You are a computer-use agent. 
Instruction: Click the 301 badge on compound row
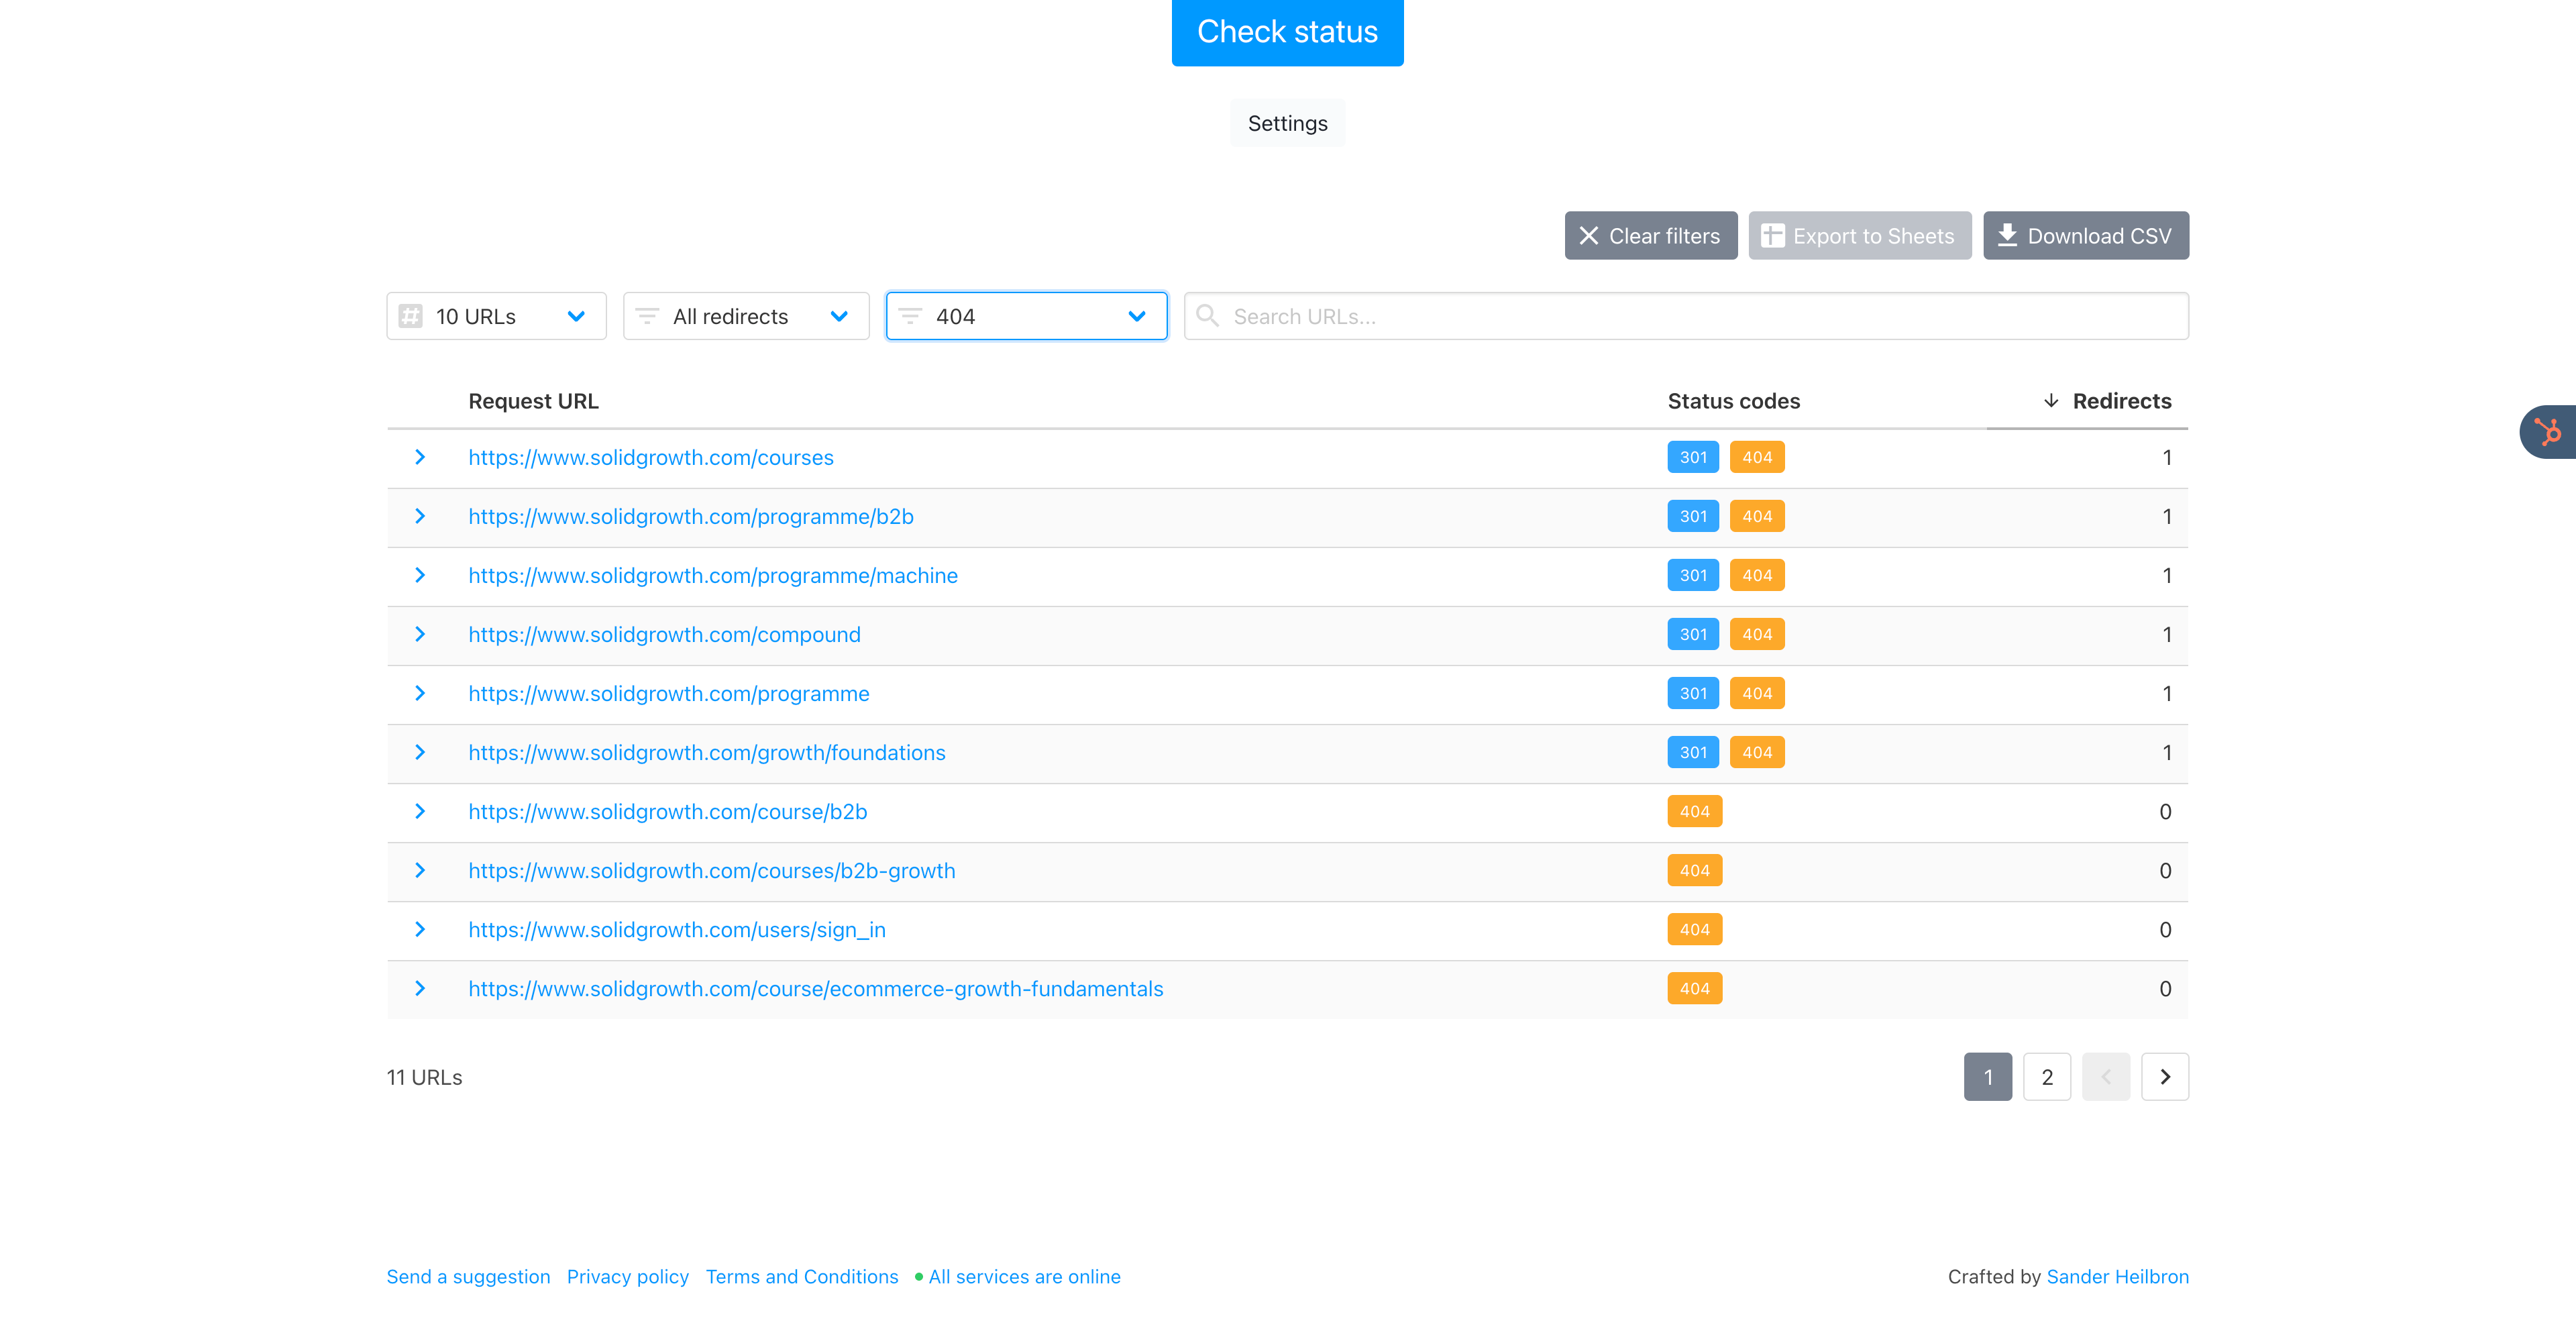(1692, 634)
